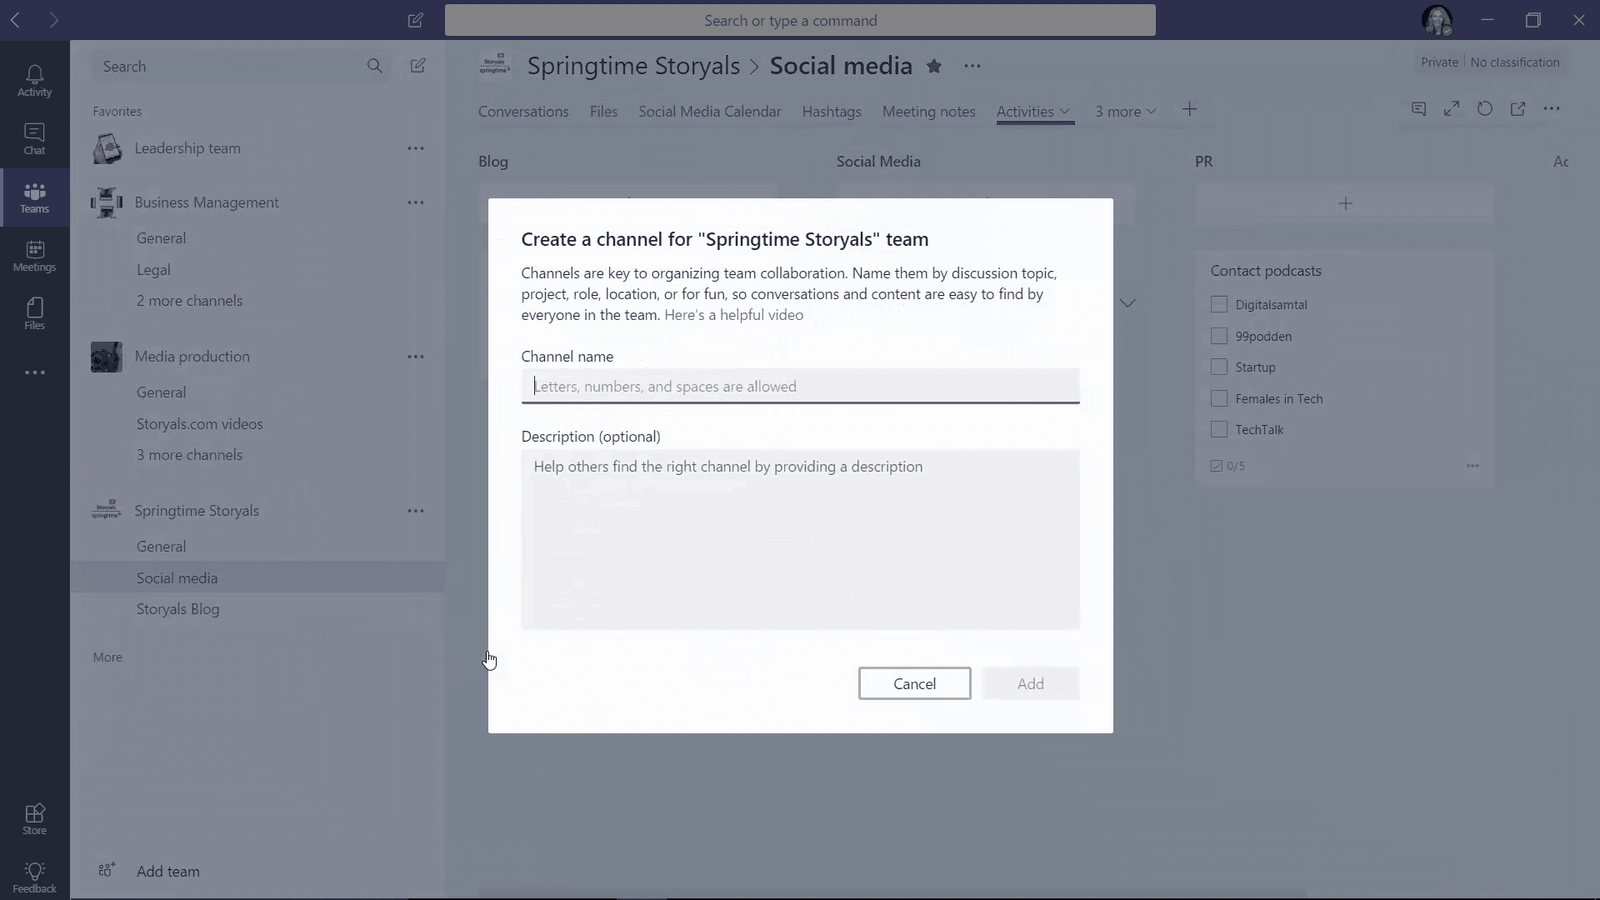Check the Digitalsamtal checkbox

point(1219,304)
